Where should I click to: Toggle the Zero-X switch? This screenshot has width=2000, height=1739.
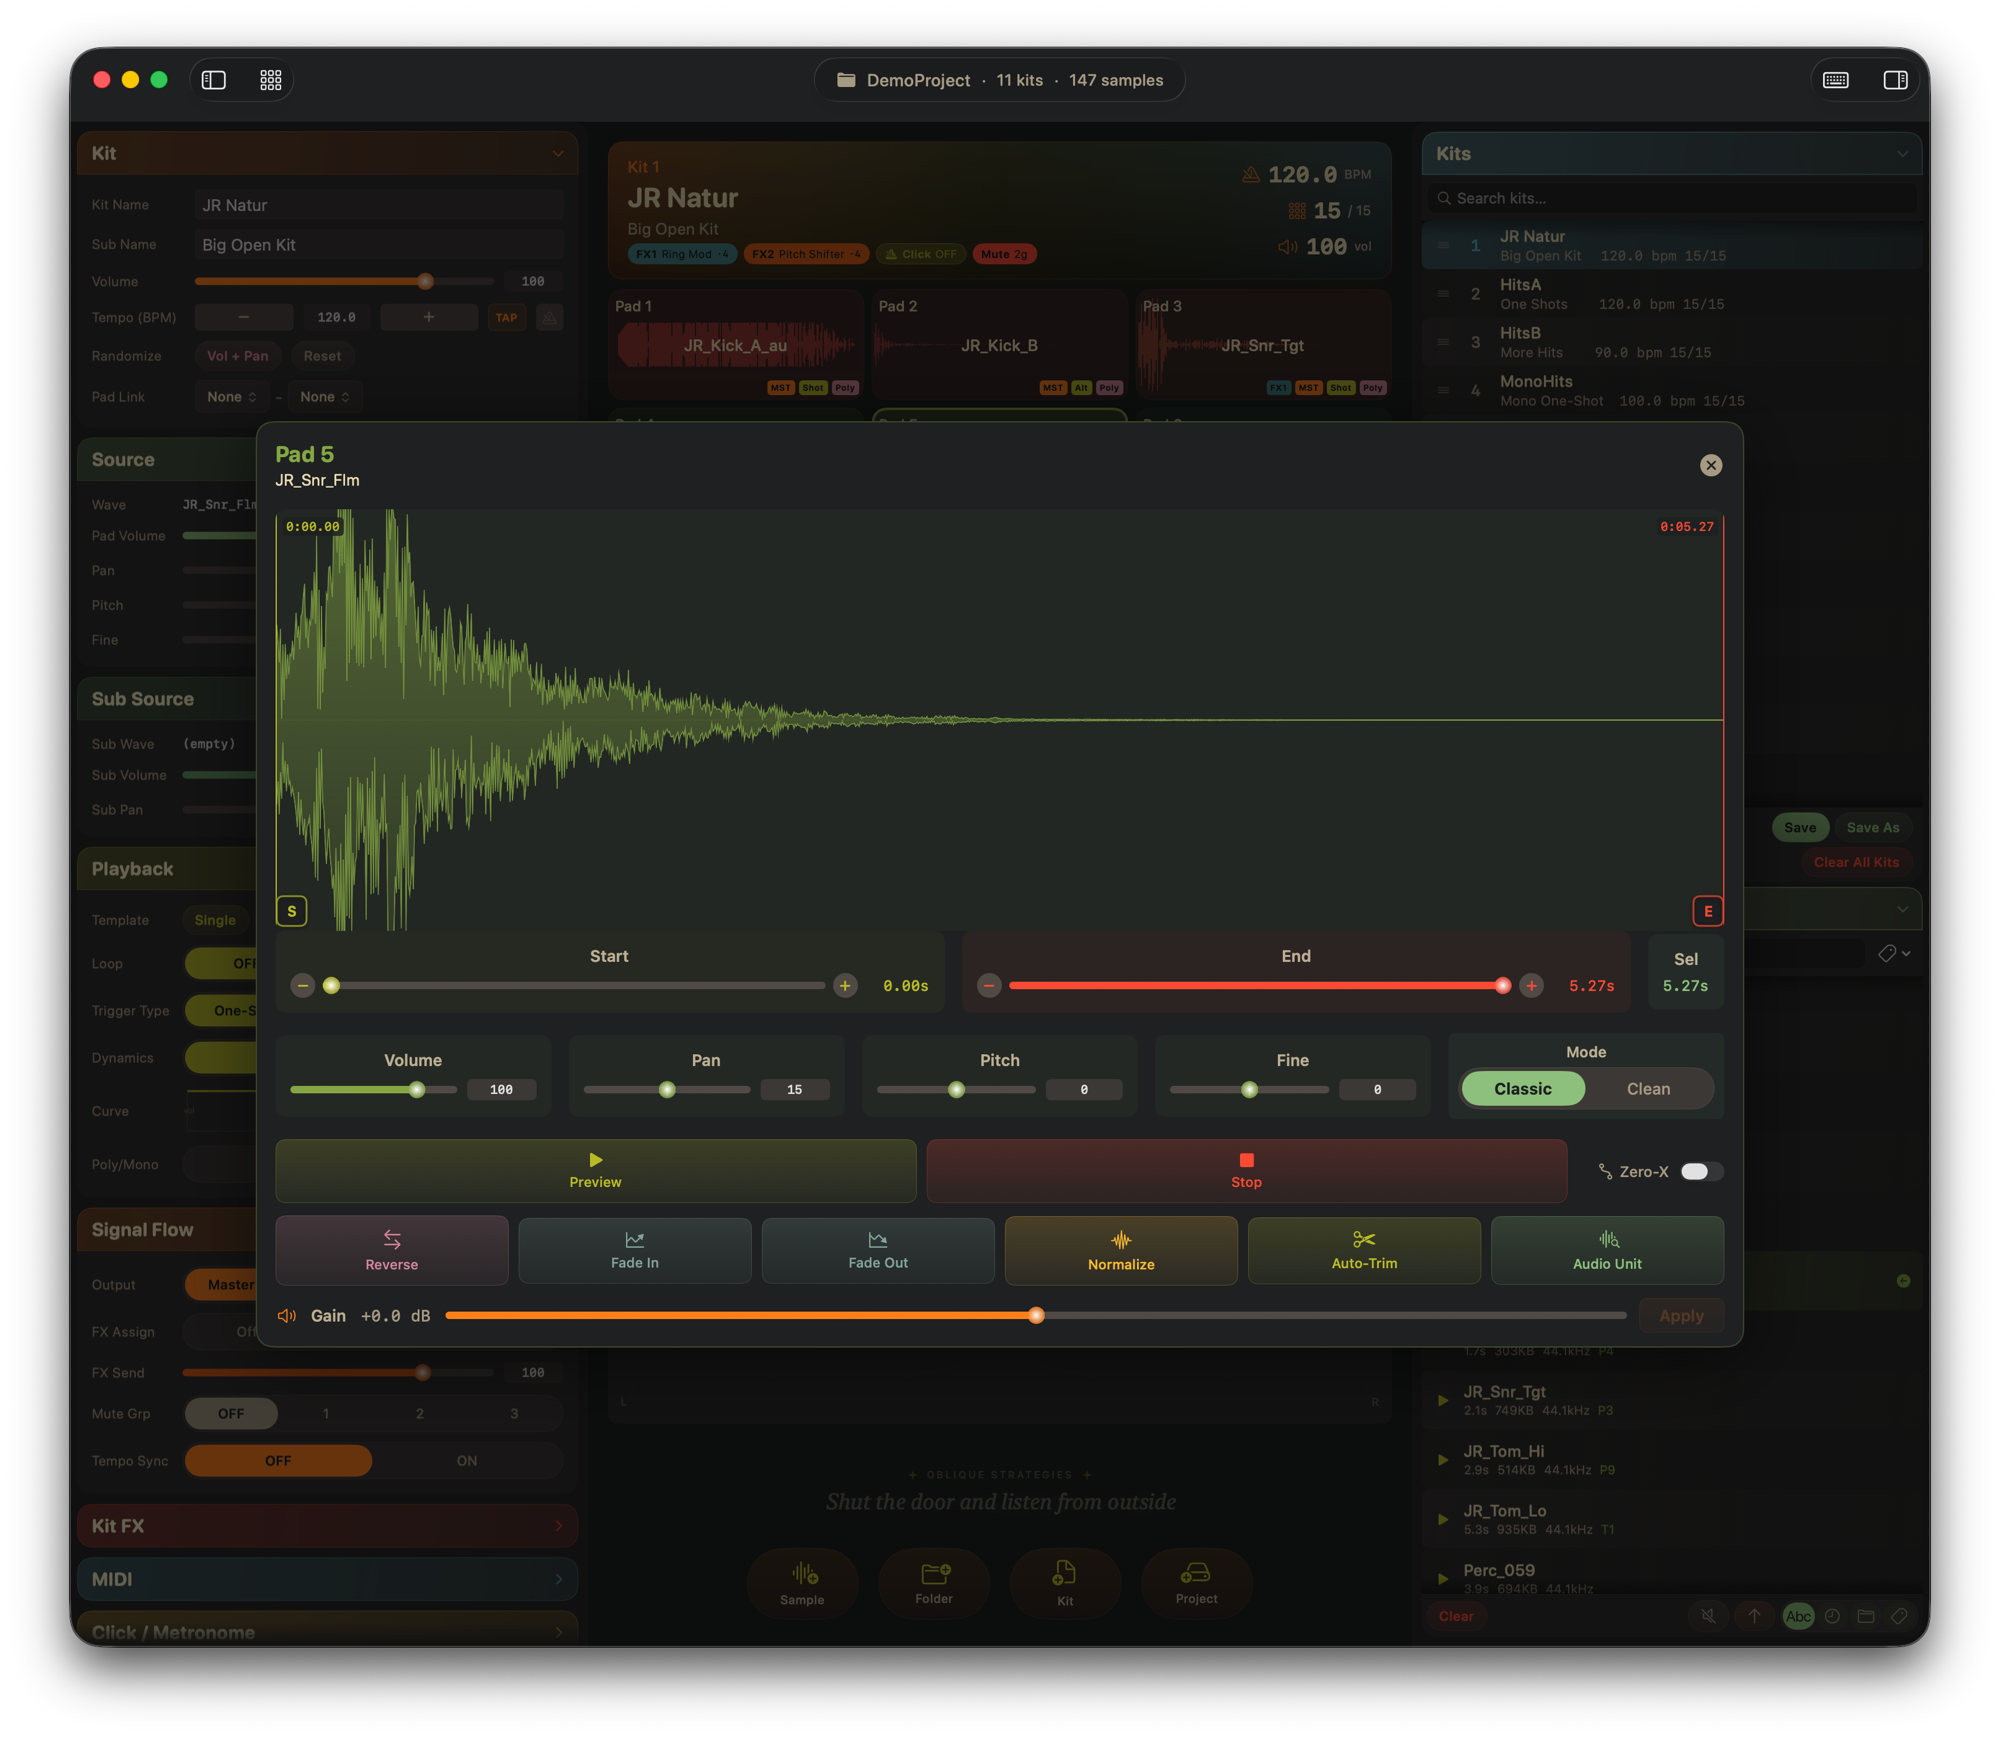tap(1700, 1171)
